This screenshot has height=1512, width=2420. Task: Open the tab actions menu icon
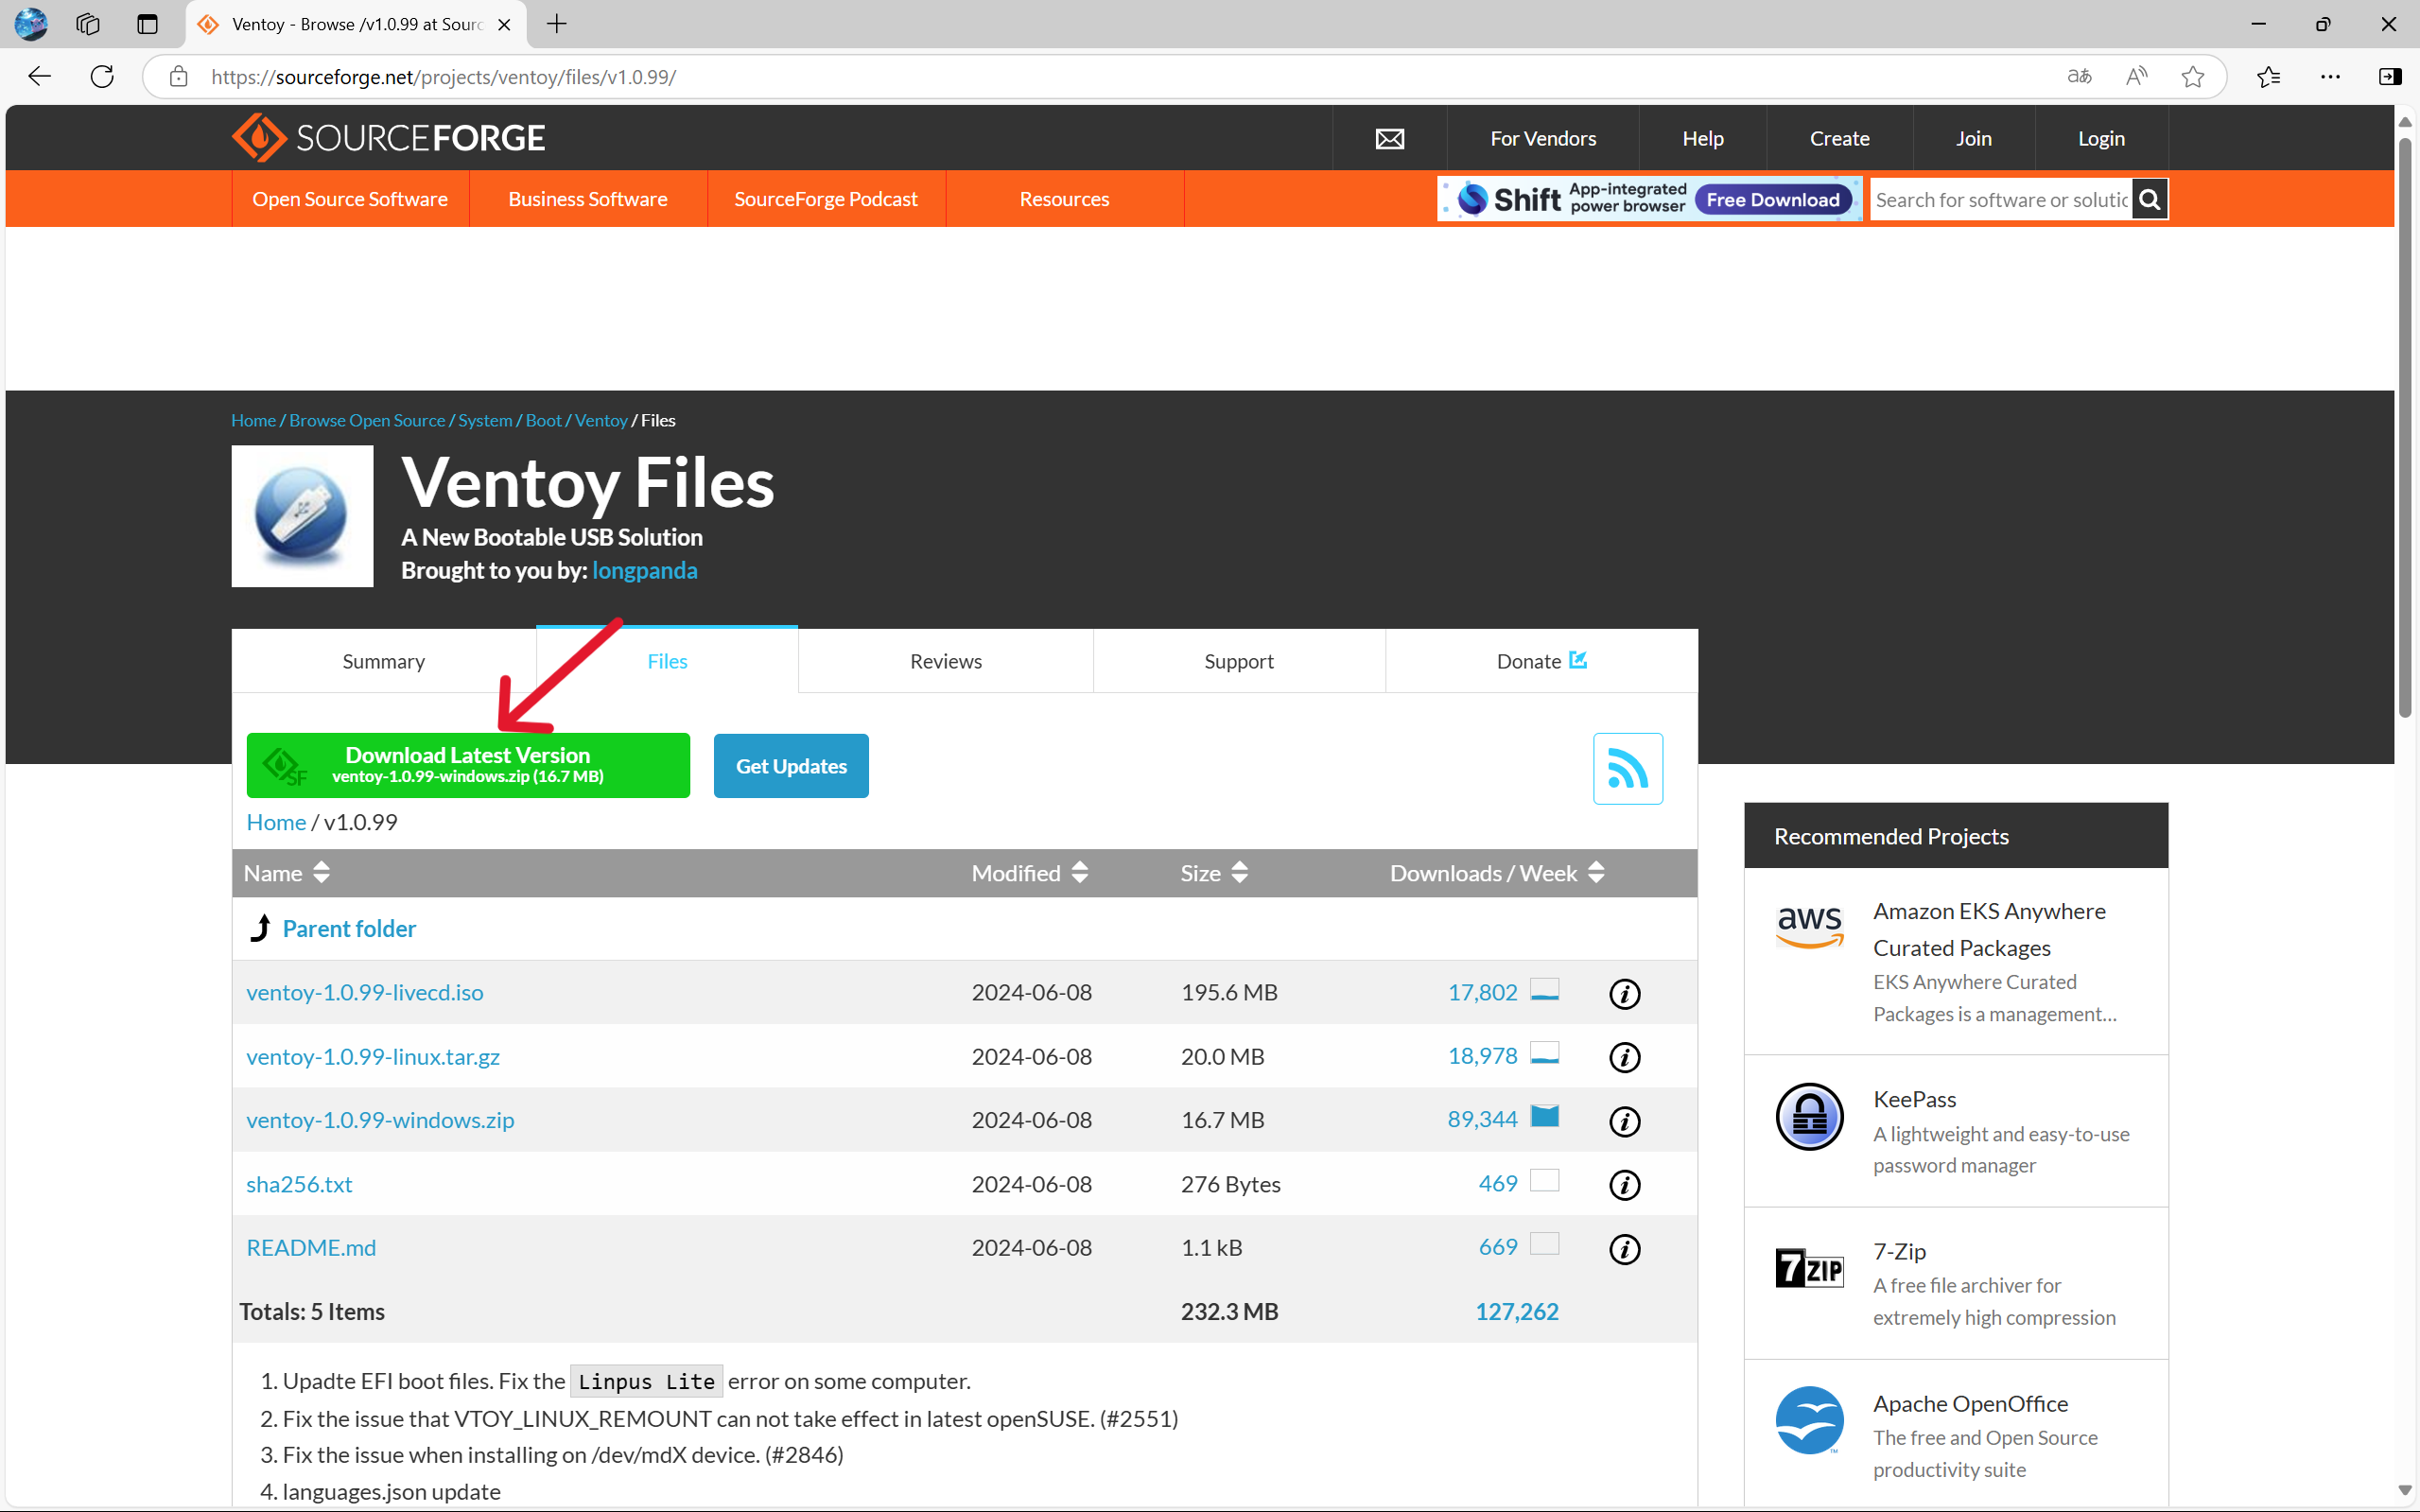point(147,24)
